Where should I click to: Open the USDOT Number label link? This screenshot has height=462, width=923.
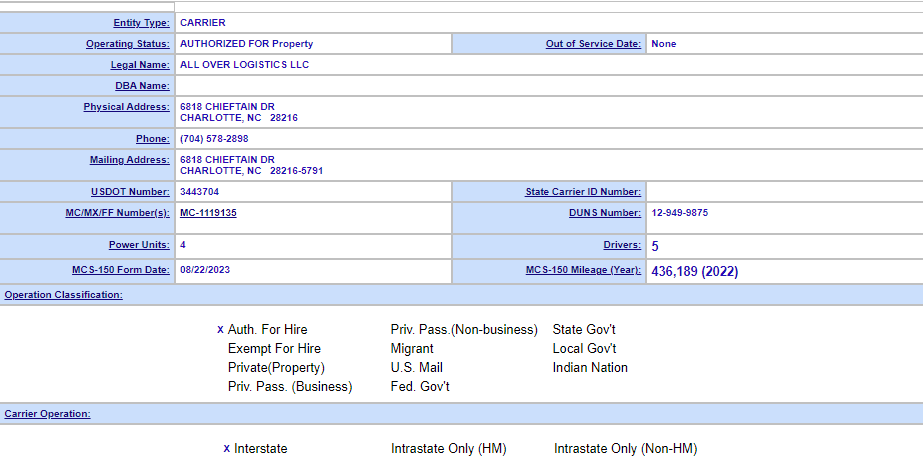point(130,192)
